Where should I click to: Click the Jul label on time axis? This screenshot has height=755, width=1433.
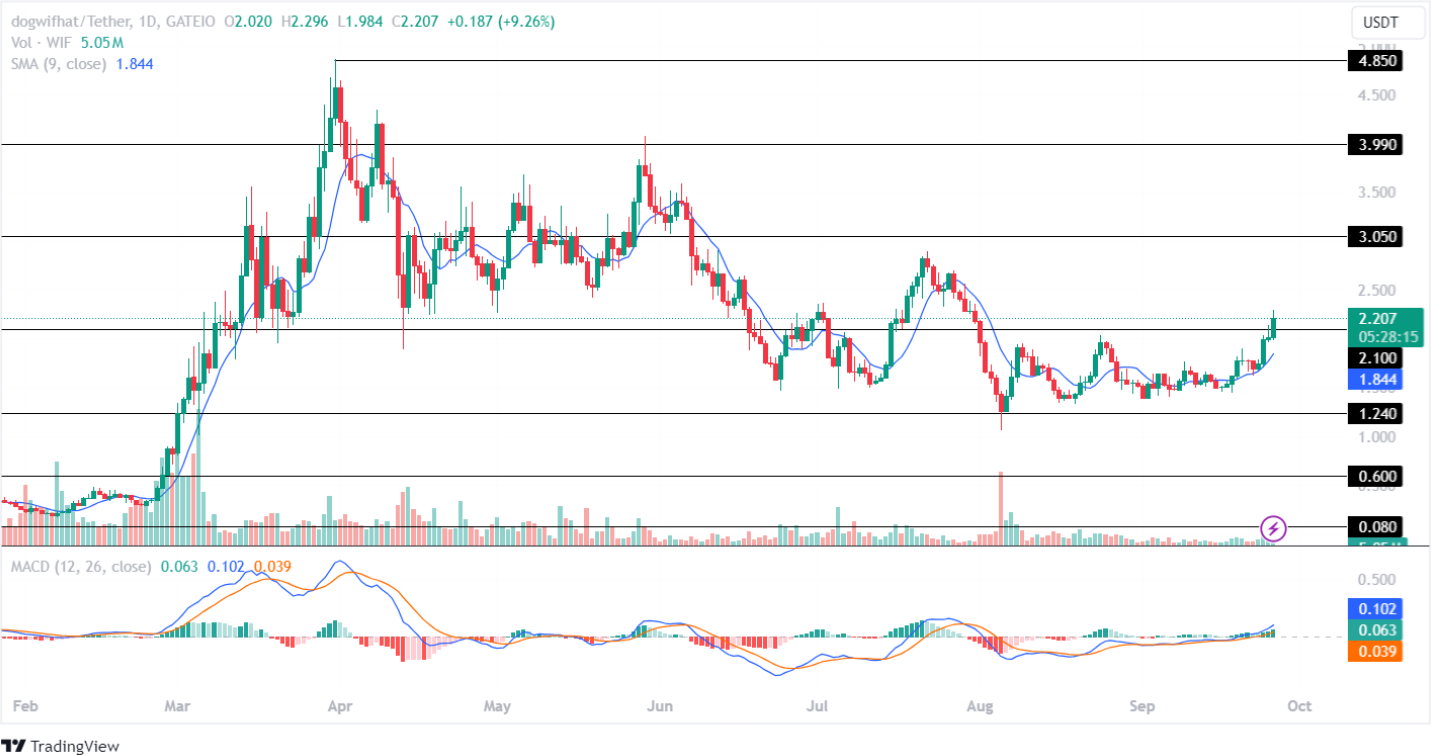pos(817,706)
